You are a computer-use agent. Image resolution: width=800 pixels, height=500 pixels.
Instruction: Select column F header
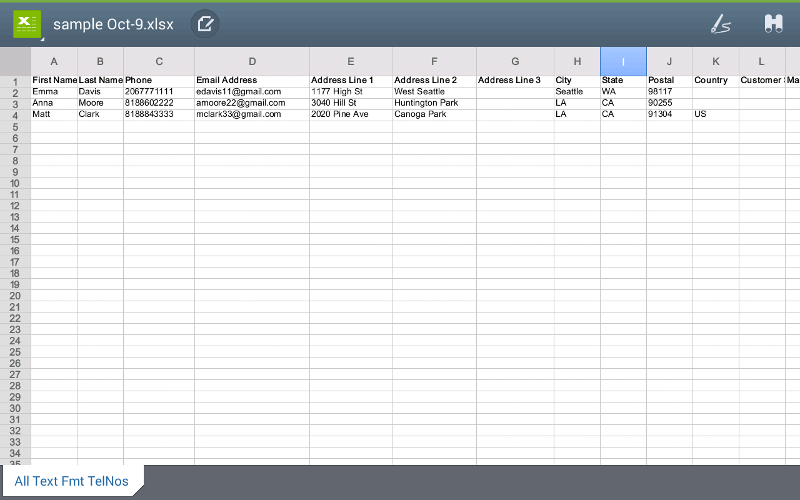(435, 61)
